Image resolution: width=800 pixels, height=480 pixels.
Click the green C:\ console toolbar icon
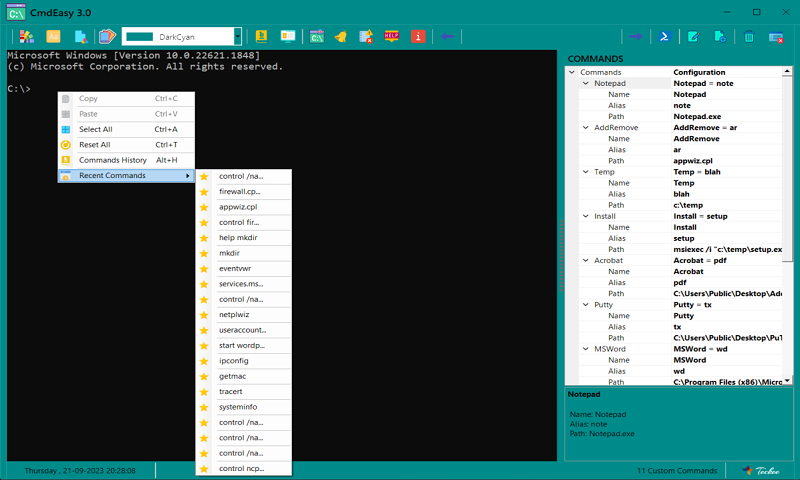click(x=317, y=37)
